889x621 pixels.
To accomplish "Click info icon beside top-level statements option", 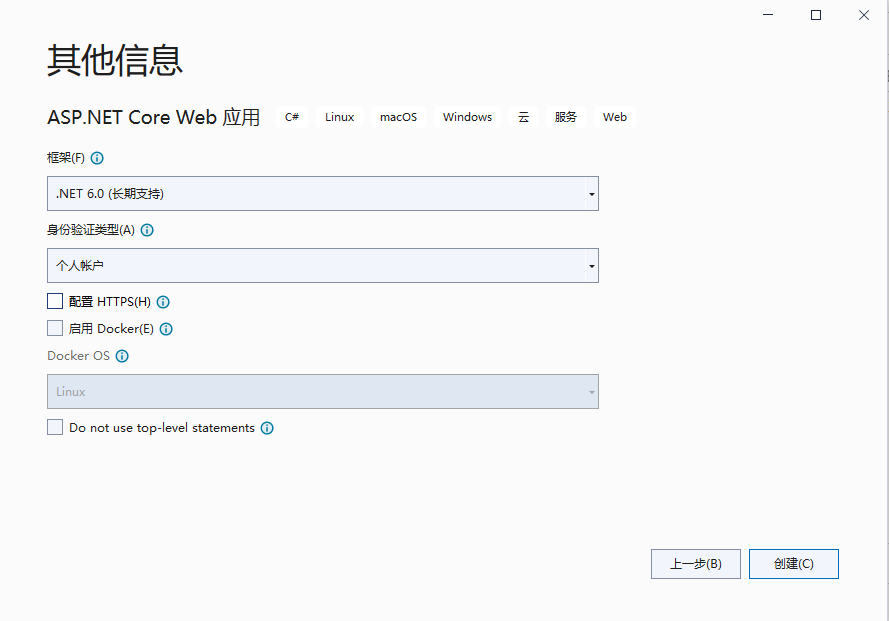I will [x=267, y=428].
